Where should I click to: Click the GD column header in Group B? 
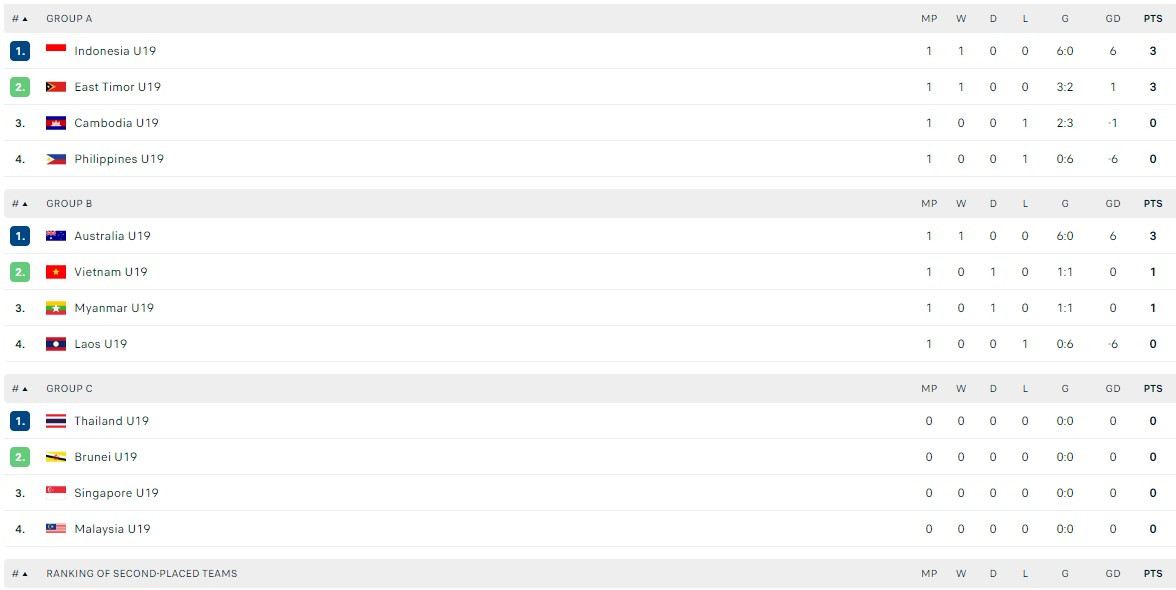click(x=1113, y=204)
